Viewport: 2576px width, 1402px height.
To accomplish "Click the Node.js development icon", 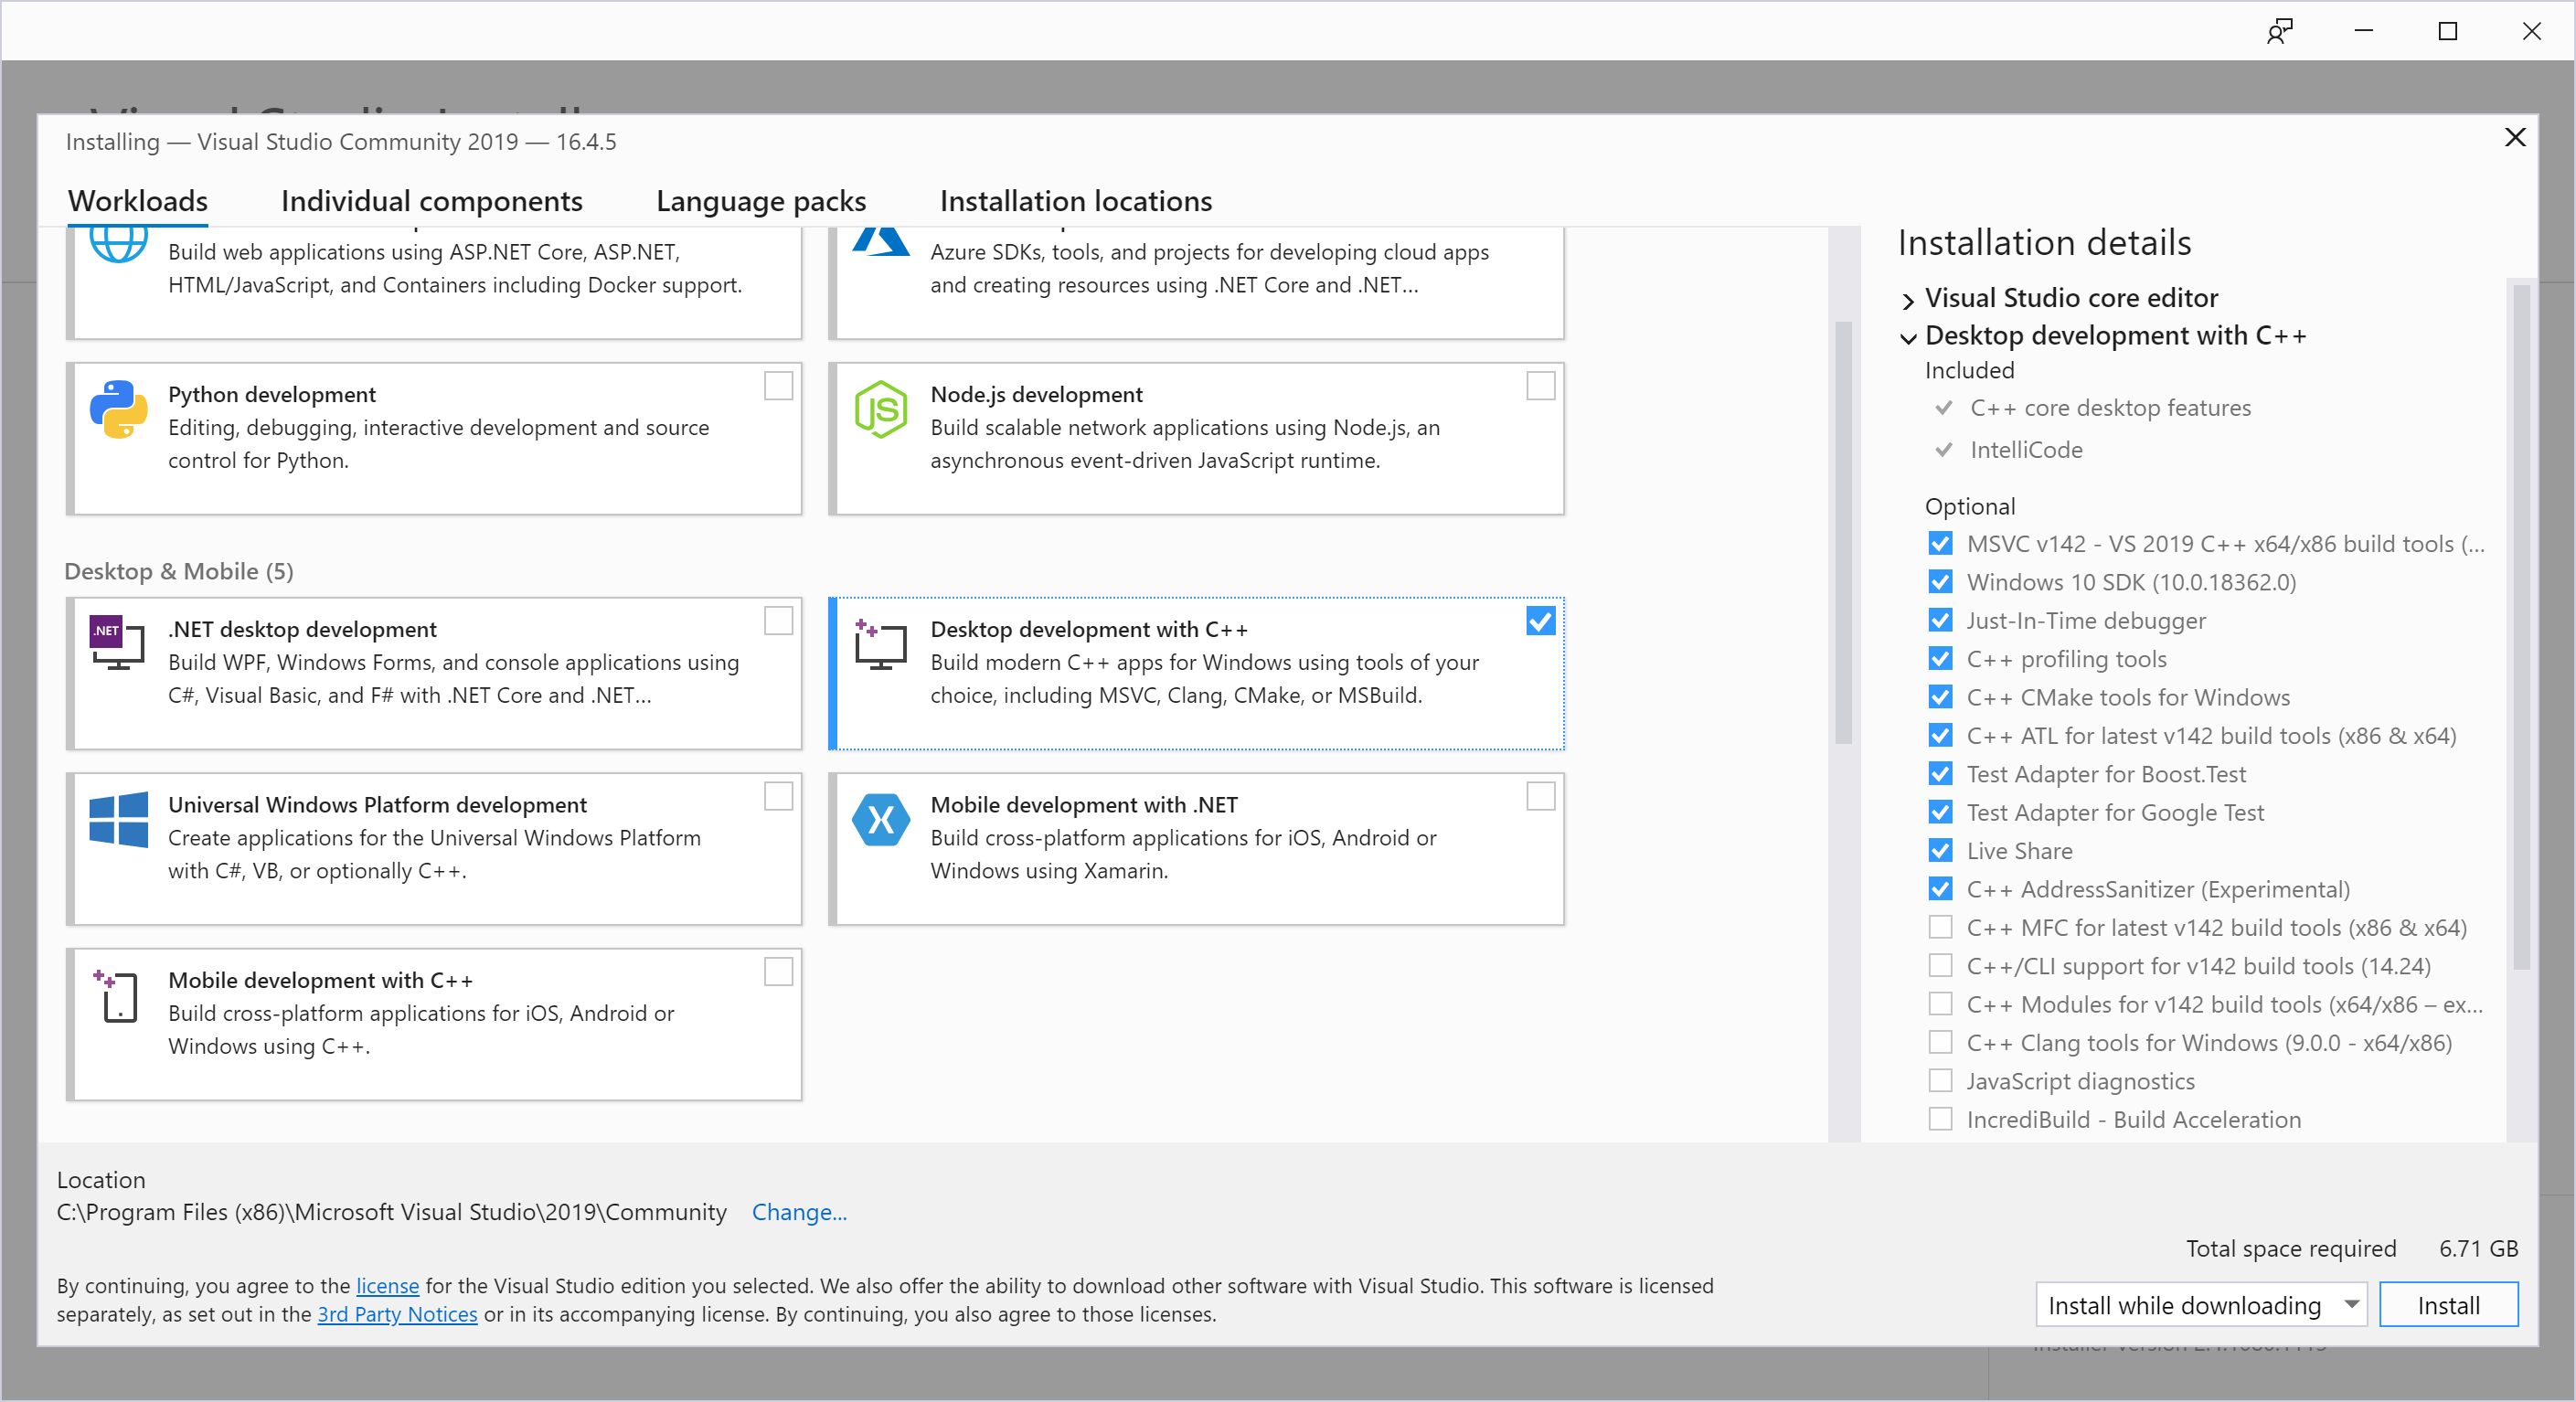I will pos(880,409).
